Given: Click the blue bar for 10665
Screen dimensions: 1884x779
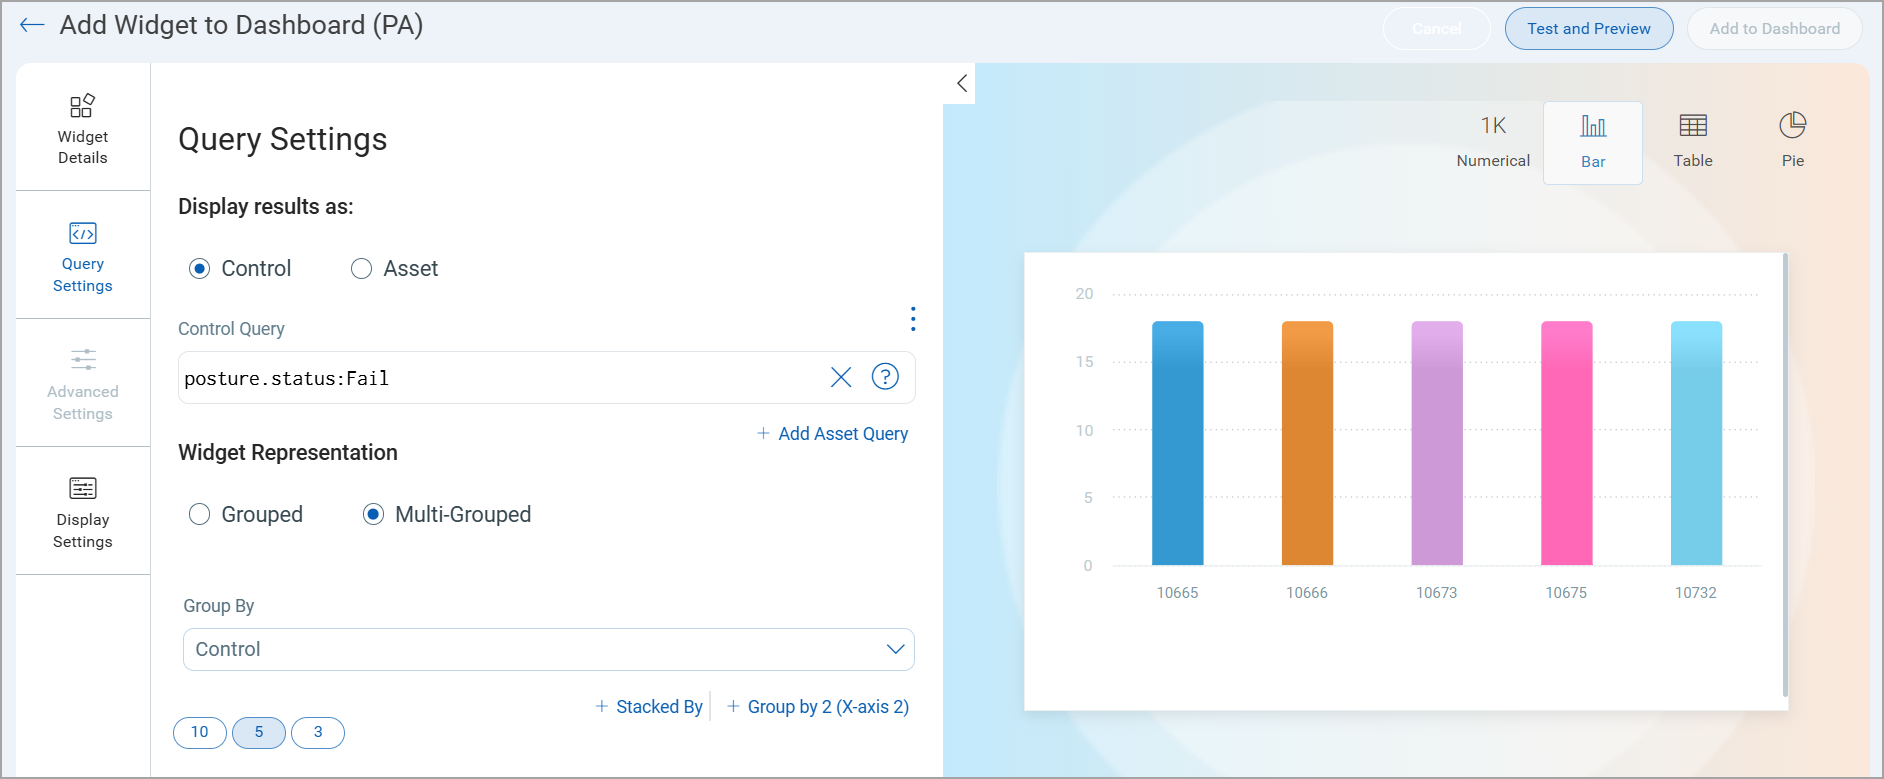Looking at the screenshot, I should (x=1178, y=443).
